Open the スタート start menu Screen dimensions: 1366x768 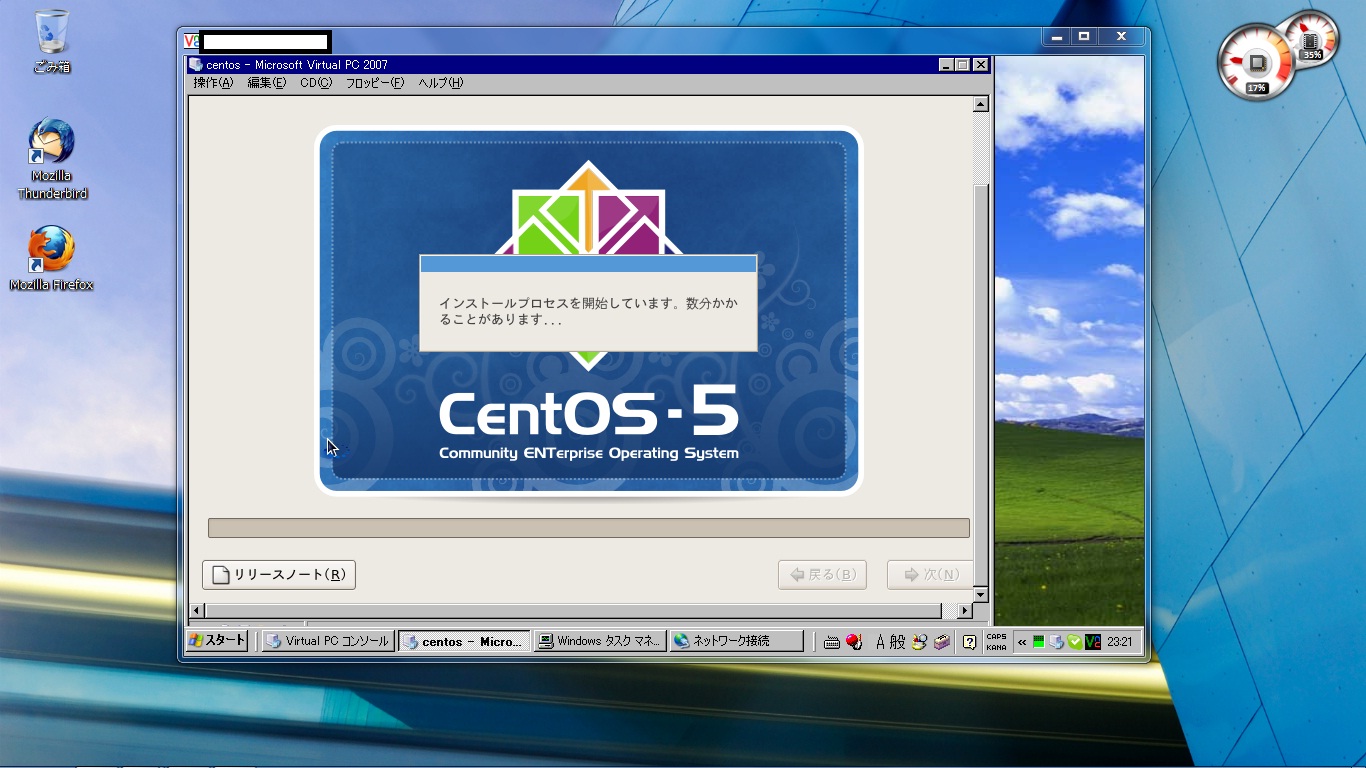click(218, 641)
